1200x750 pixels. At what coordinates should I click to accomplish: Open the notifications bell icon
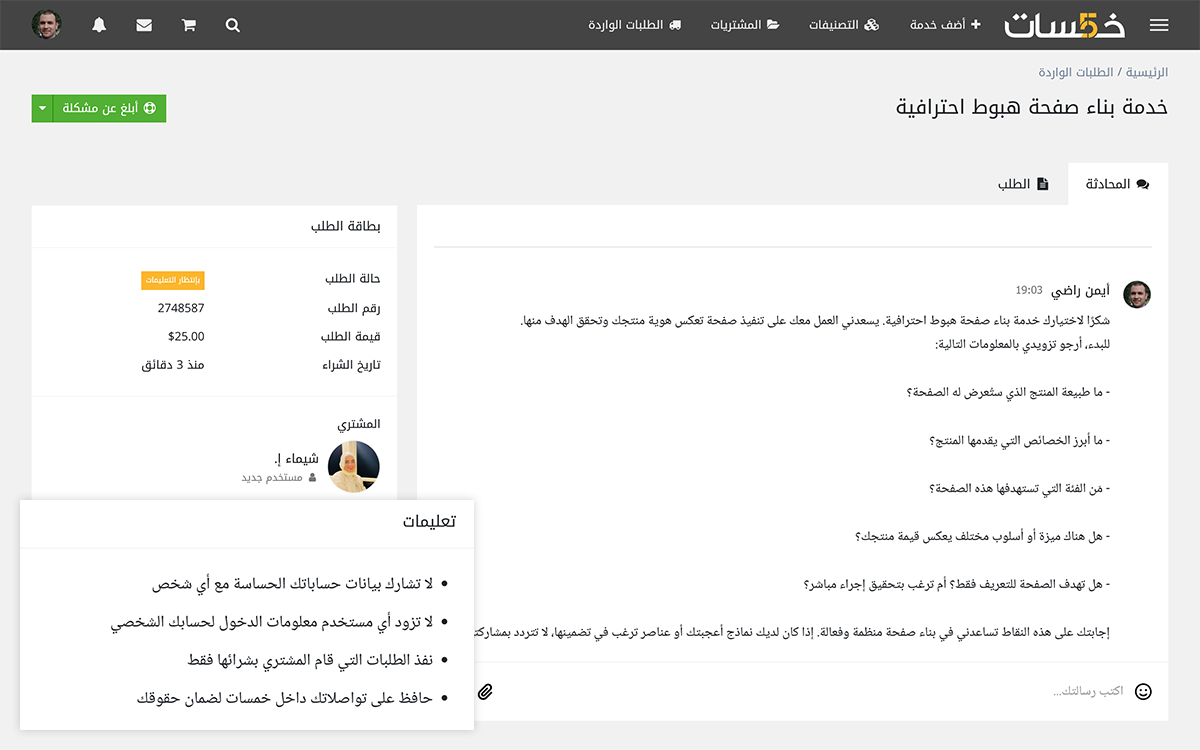click(x=99, y=25)
